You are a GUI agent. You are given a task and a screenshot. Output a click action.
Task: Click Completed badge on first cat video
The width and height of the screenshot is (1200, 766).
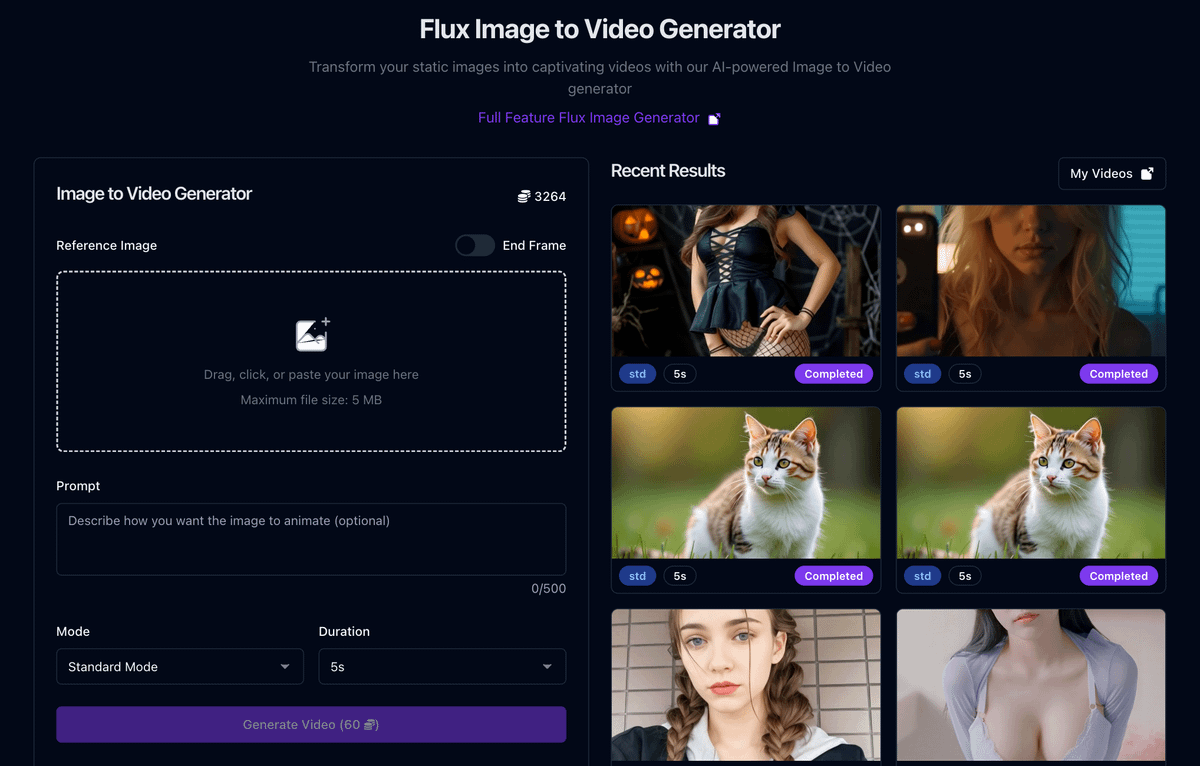point(833,576)
